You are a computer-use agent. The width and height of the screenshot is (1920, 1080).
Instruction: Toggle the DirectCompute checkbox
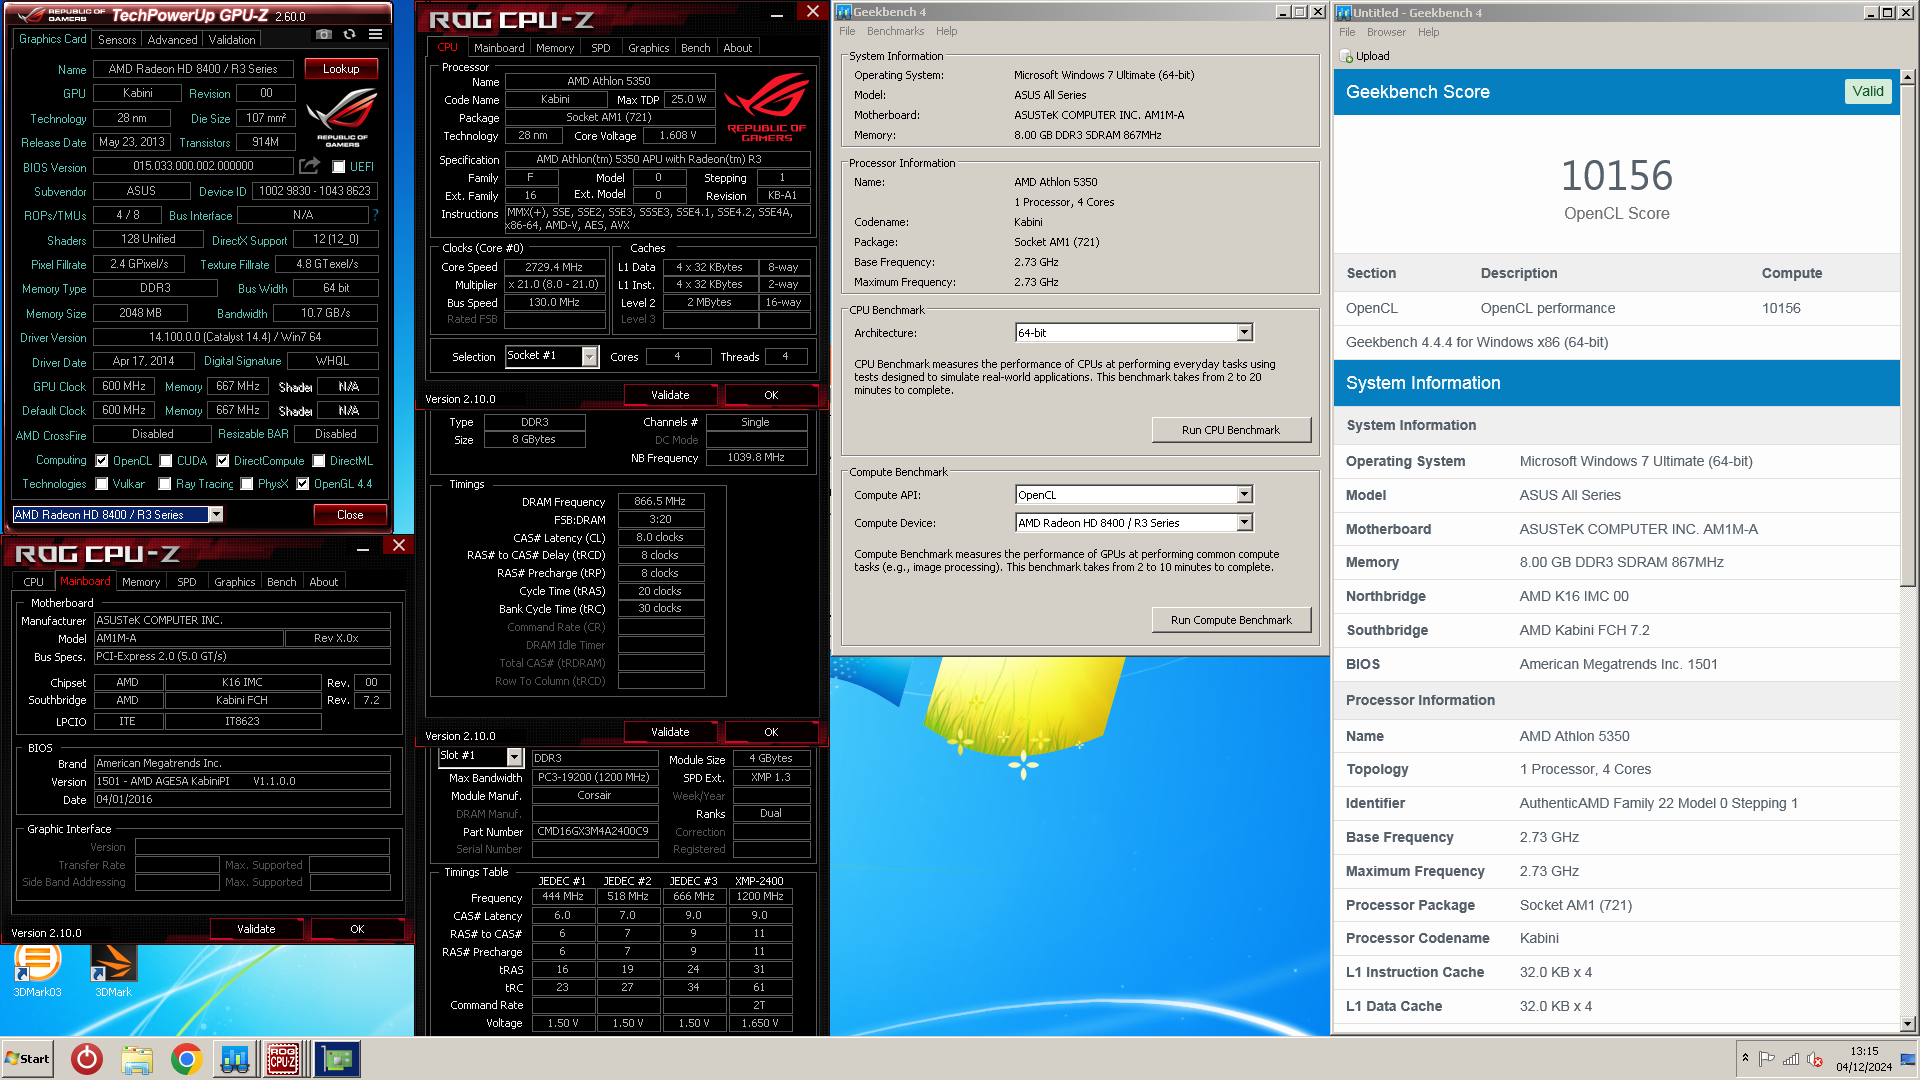(x=223, y=461)
